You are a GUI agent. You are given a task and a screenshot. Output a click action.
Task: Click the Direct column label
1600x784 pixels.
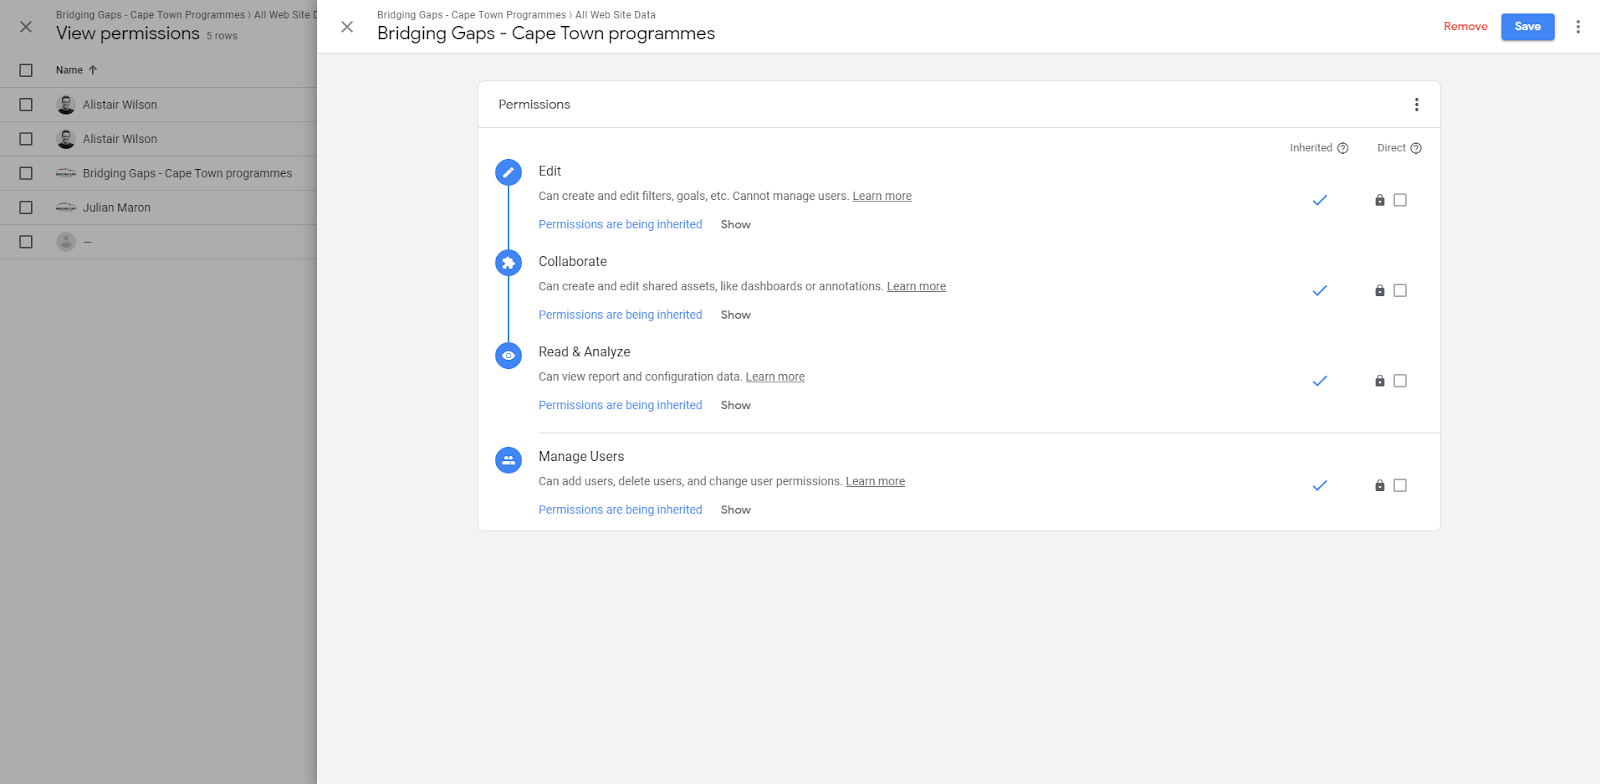coord(1391,148)
